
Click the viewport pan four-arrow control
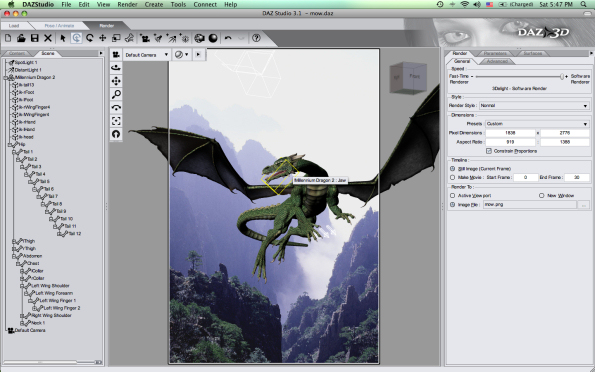point(116,81)
